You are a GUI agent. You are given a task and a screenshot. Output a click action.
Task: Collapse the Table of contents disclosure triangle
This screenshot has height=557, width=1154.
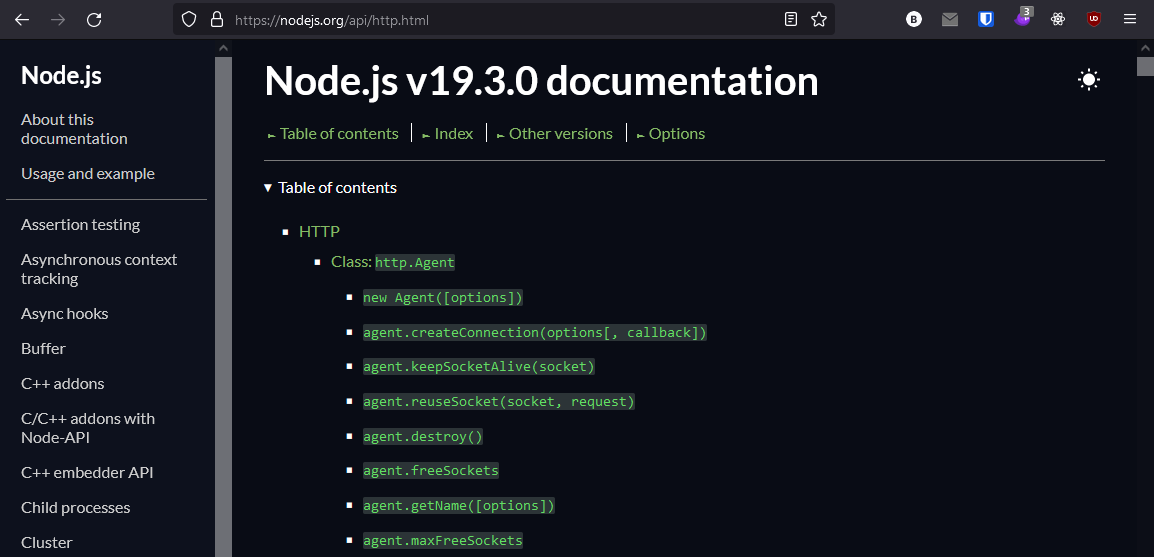[268, 188]
